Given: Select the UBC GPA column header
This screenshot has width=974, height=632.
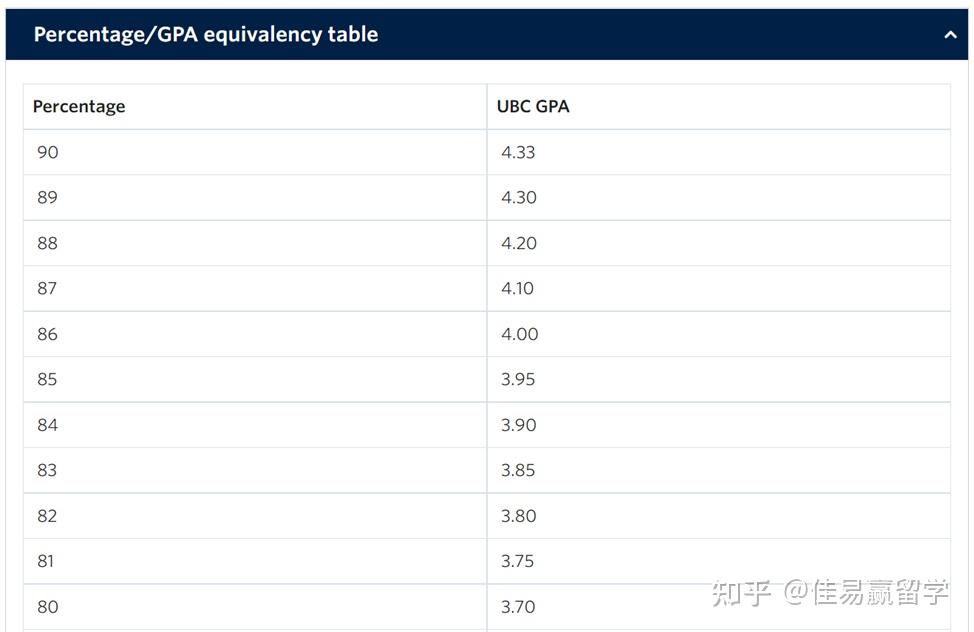Looking at the screenshot, I should coord(533,106).
